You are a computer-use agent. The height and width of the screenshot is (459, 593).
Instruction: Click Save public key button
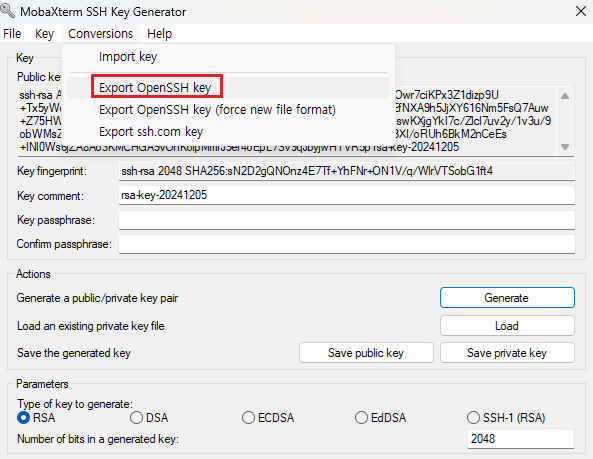click(366, 353)
